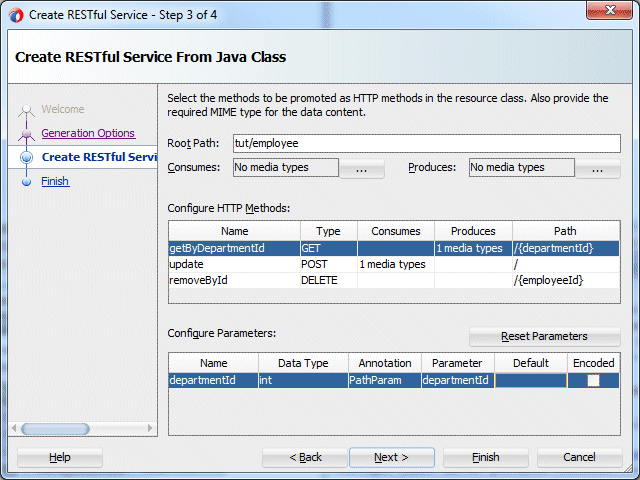Open Produces media types browse button
Image resolution: width=640 pixels, height=480 pixels.
598,168
